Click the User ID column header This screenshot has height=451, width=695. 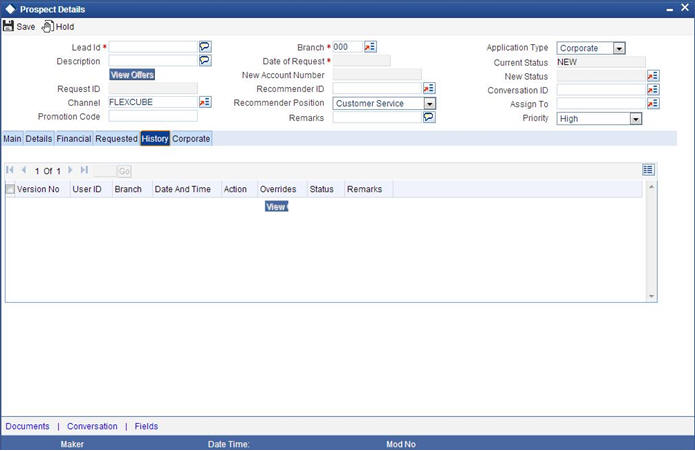click(x=87, y=189)
